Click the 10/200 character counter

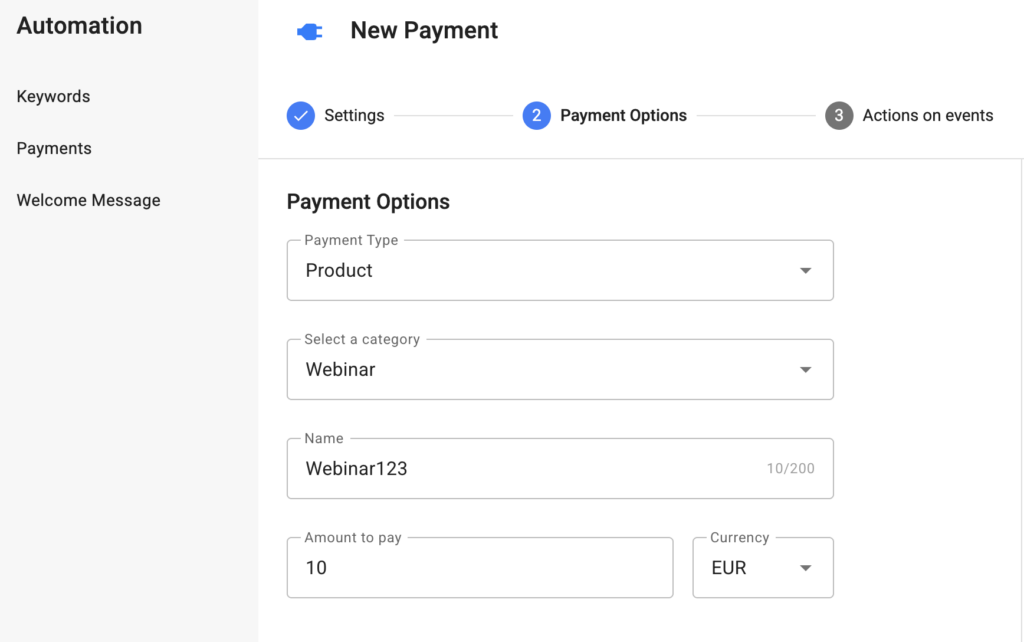tap(790, 469)
